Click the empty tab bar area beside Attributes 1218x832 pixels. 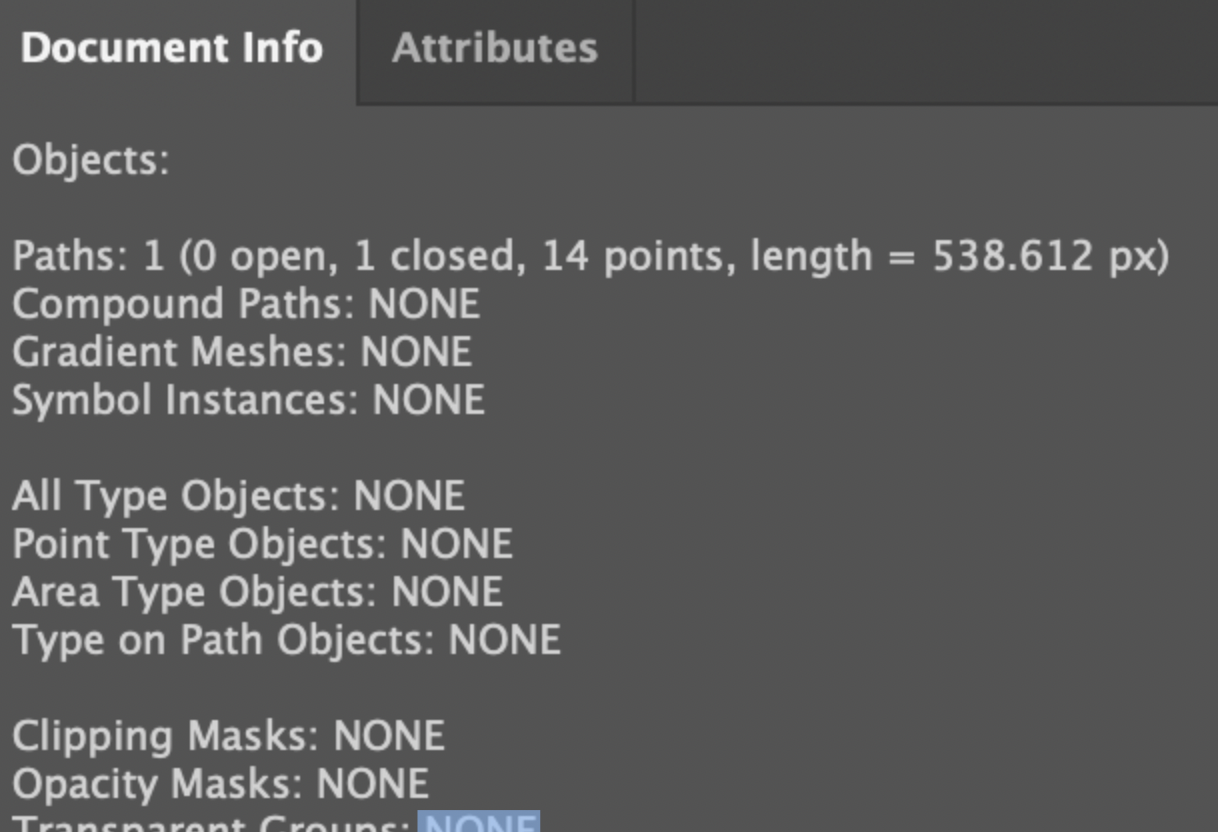point(925,50)
